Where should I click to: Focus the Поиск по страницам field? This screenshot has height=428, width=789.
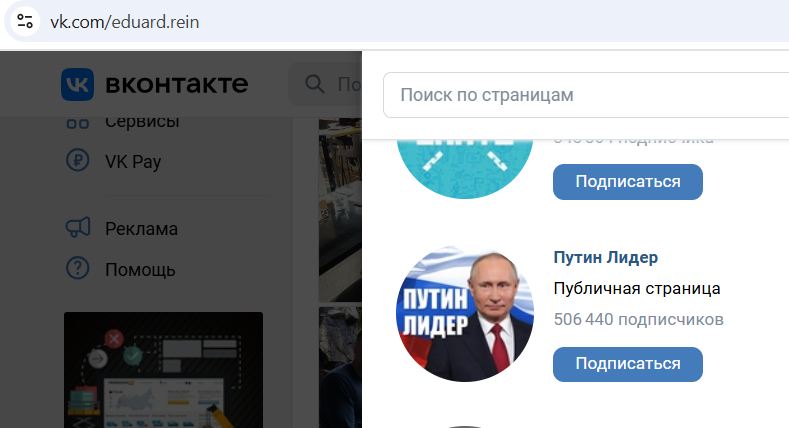pyautogui.click(x=586, y=95)
